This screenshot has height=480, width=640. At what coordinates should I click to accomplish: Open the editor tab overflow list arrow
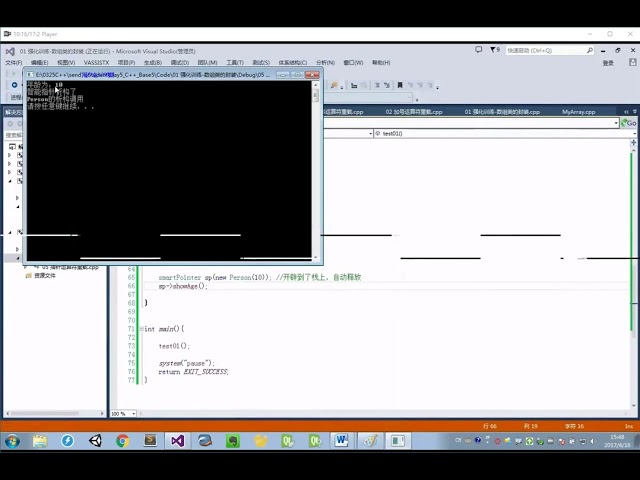point(635,111)
